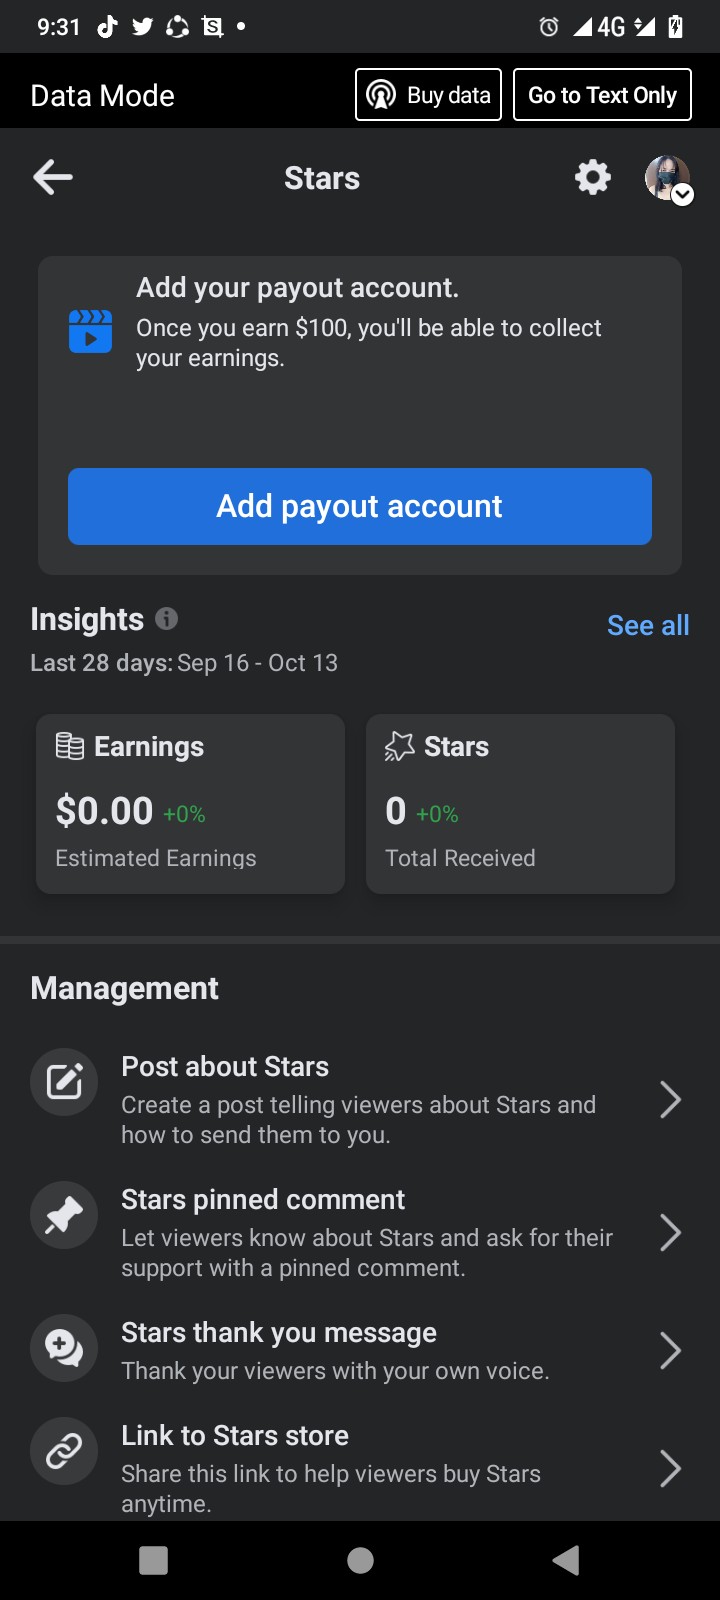
Task: Open the Earnings insights card
Action: 190,804
